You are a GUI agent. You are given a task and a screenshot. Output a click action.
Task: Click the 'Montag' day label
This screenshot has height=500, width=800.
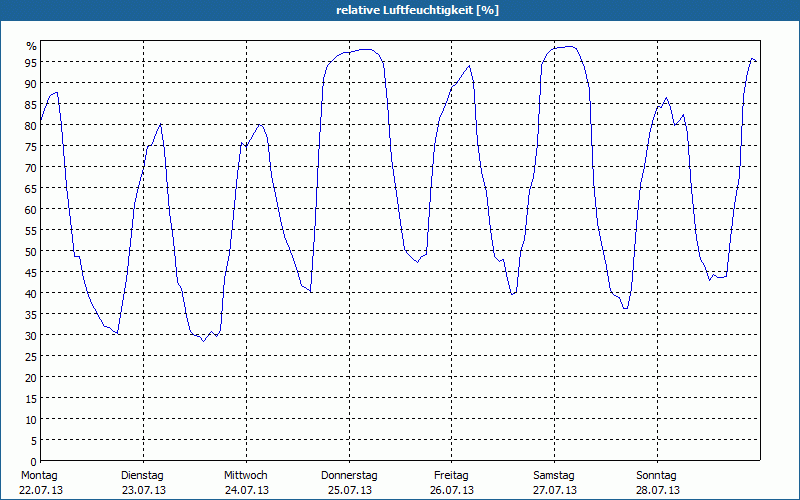40,475
